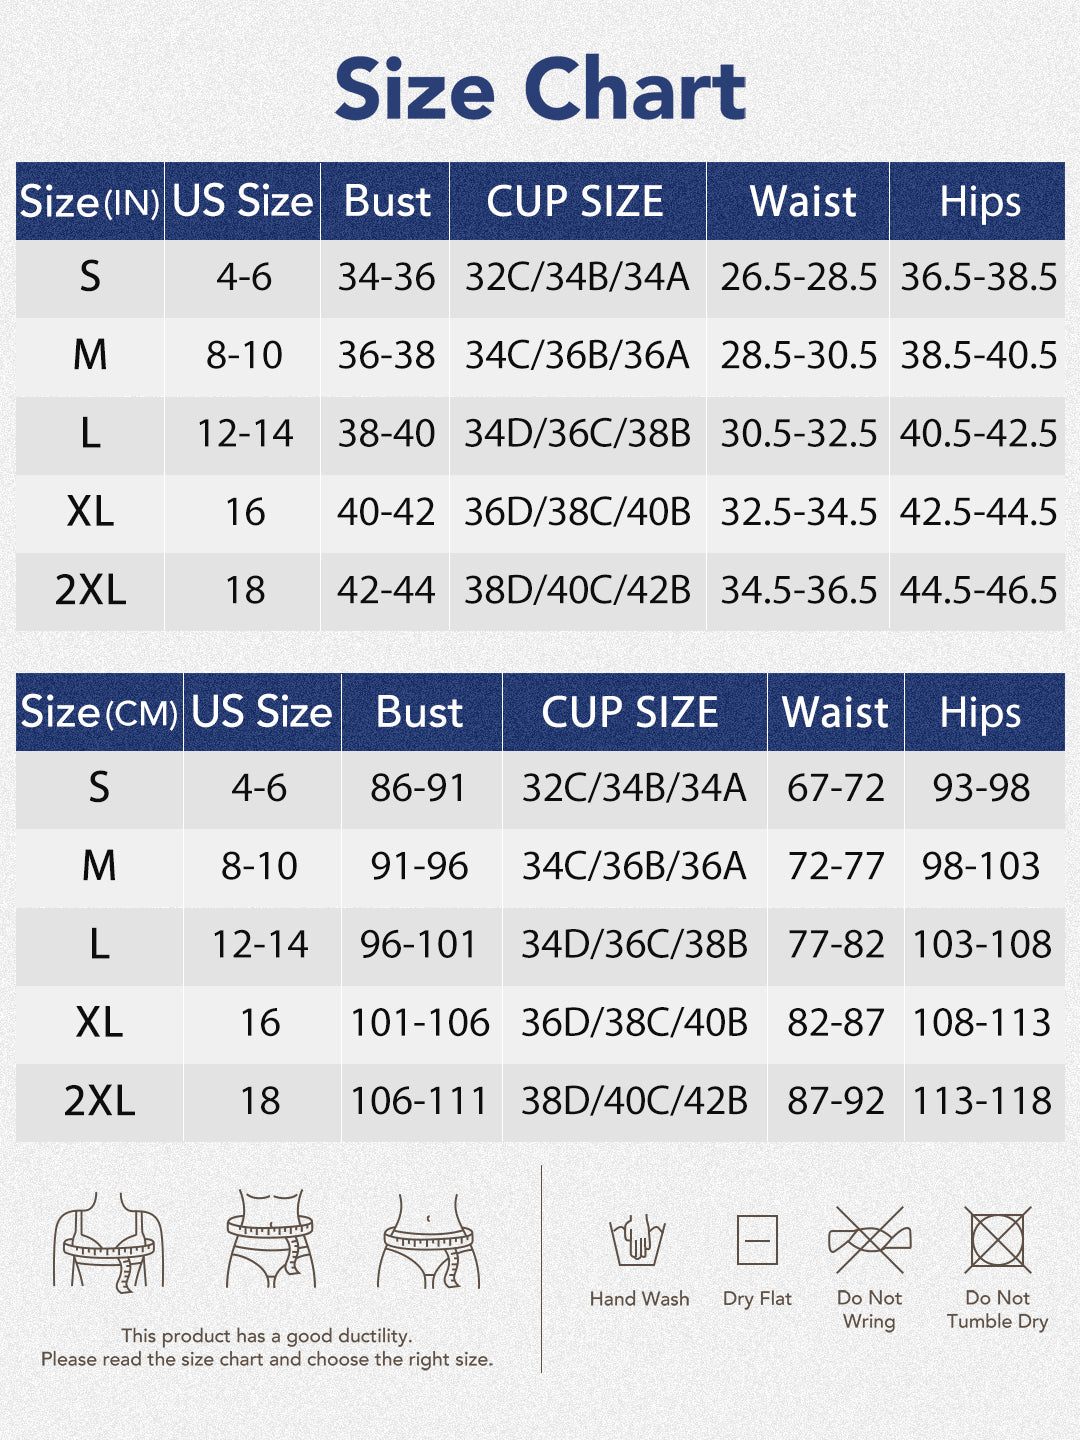
Task: Select the Size (IN) column header
Action: (x=90, y=202)
